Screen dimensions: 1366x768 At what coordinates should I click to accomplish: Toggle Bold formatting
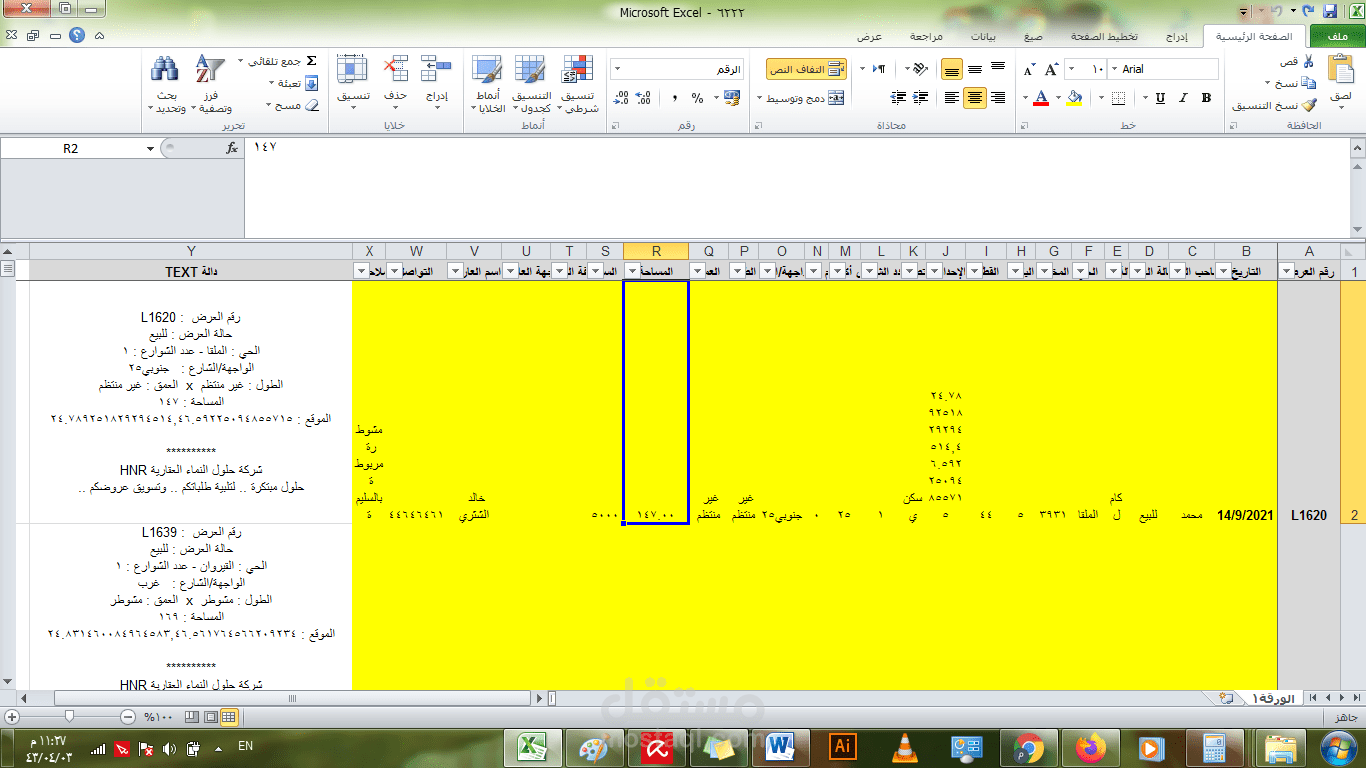1206,98
